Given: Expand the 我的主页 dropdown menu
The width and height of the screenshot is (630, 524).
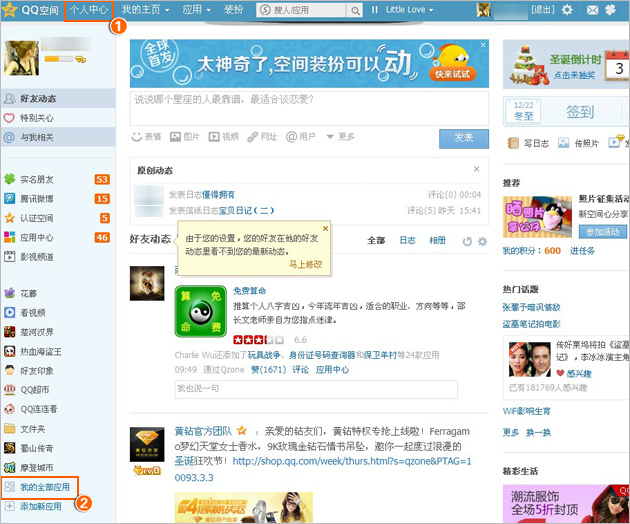Looking at the screenshot, I should coord(145,10).
